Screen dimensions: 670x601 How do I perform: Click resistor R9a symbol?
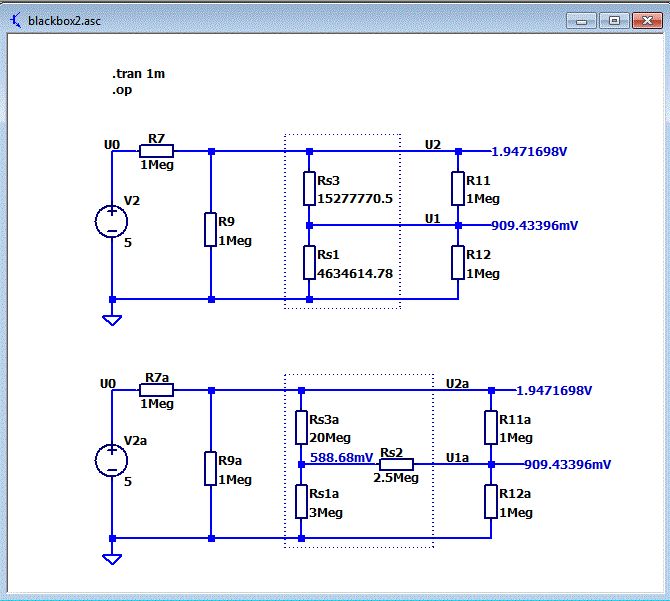coord(210,468)
